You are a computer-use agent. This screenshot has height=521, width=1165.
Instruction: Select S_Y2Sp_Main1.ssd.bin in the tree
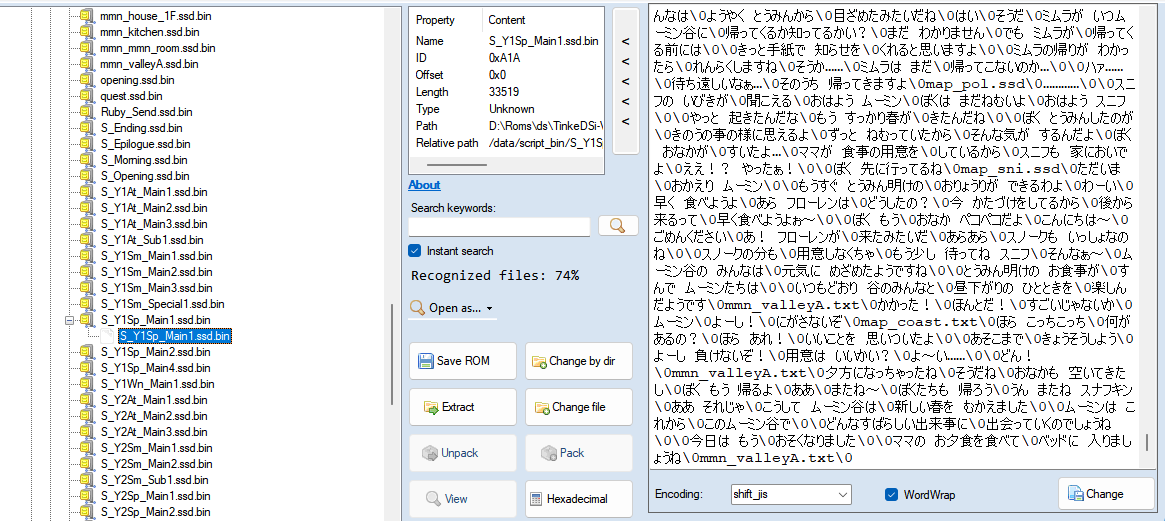tap(155, 496)
